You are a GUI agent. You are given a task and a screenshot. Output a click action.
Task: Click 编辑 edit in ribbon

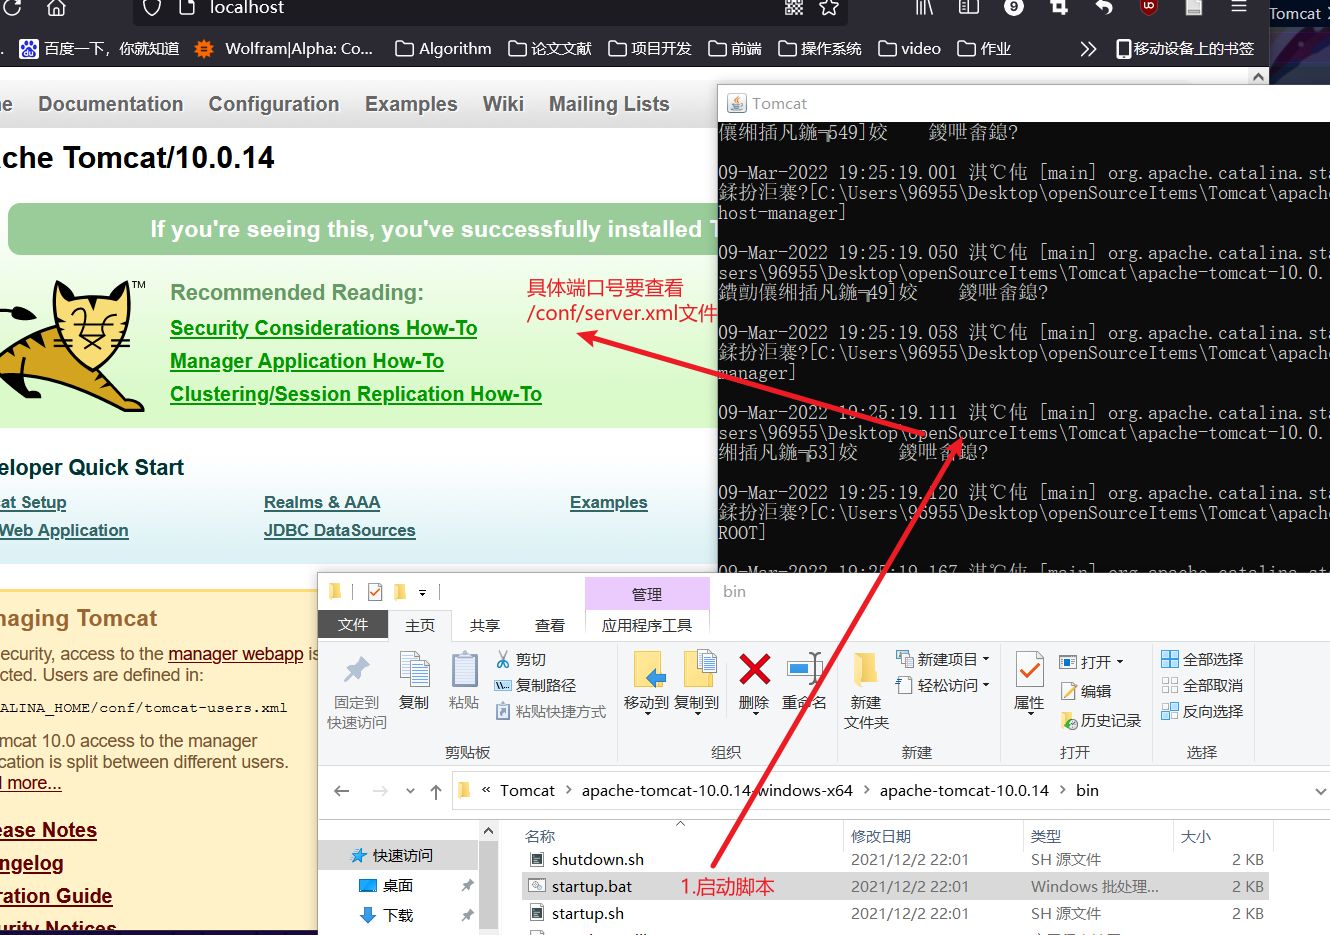click(1086, 691)
